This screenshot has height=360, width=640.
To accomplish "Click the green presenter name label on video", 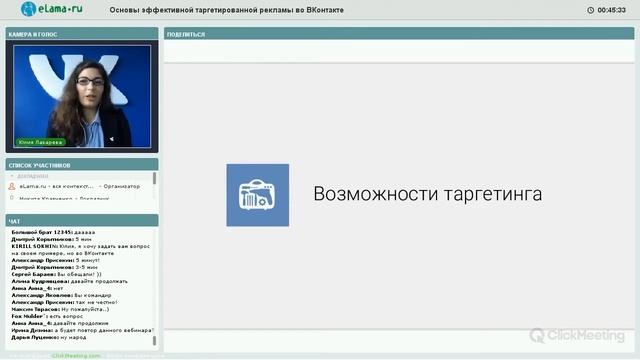I will pyautogui.click(x=40, y=142).
